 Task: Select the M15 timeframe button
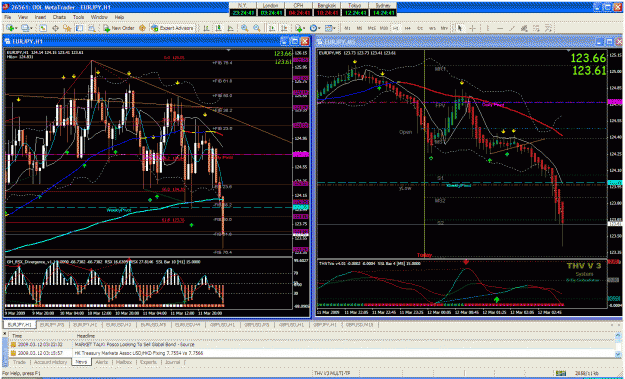coord(371,28)
